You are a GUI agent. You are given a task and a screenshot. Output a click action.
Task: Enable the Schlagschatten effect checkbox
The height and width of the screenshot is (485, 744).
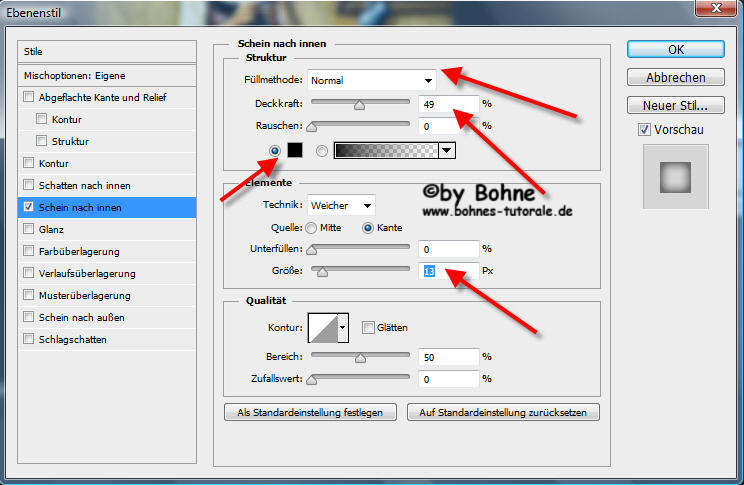(x=27, y=339)
